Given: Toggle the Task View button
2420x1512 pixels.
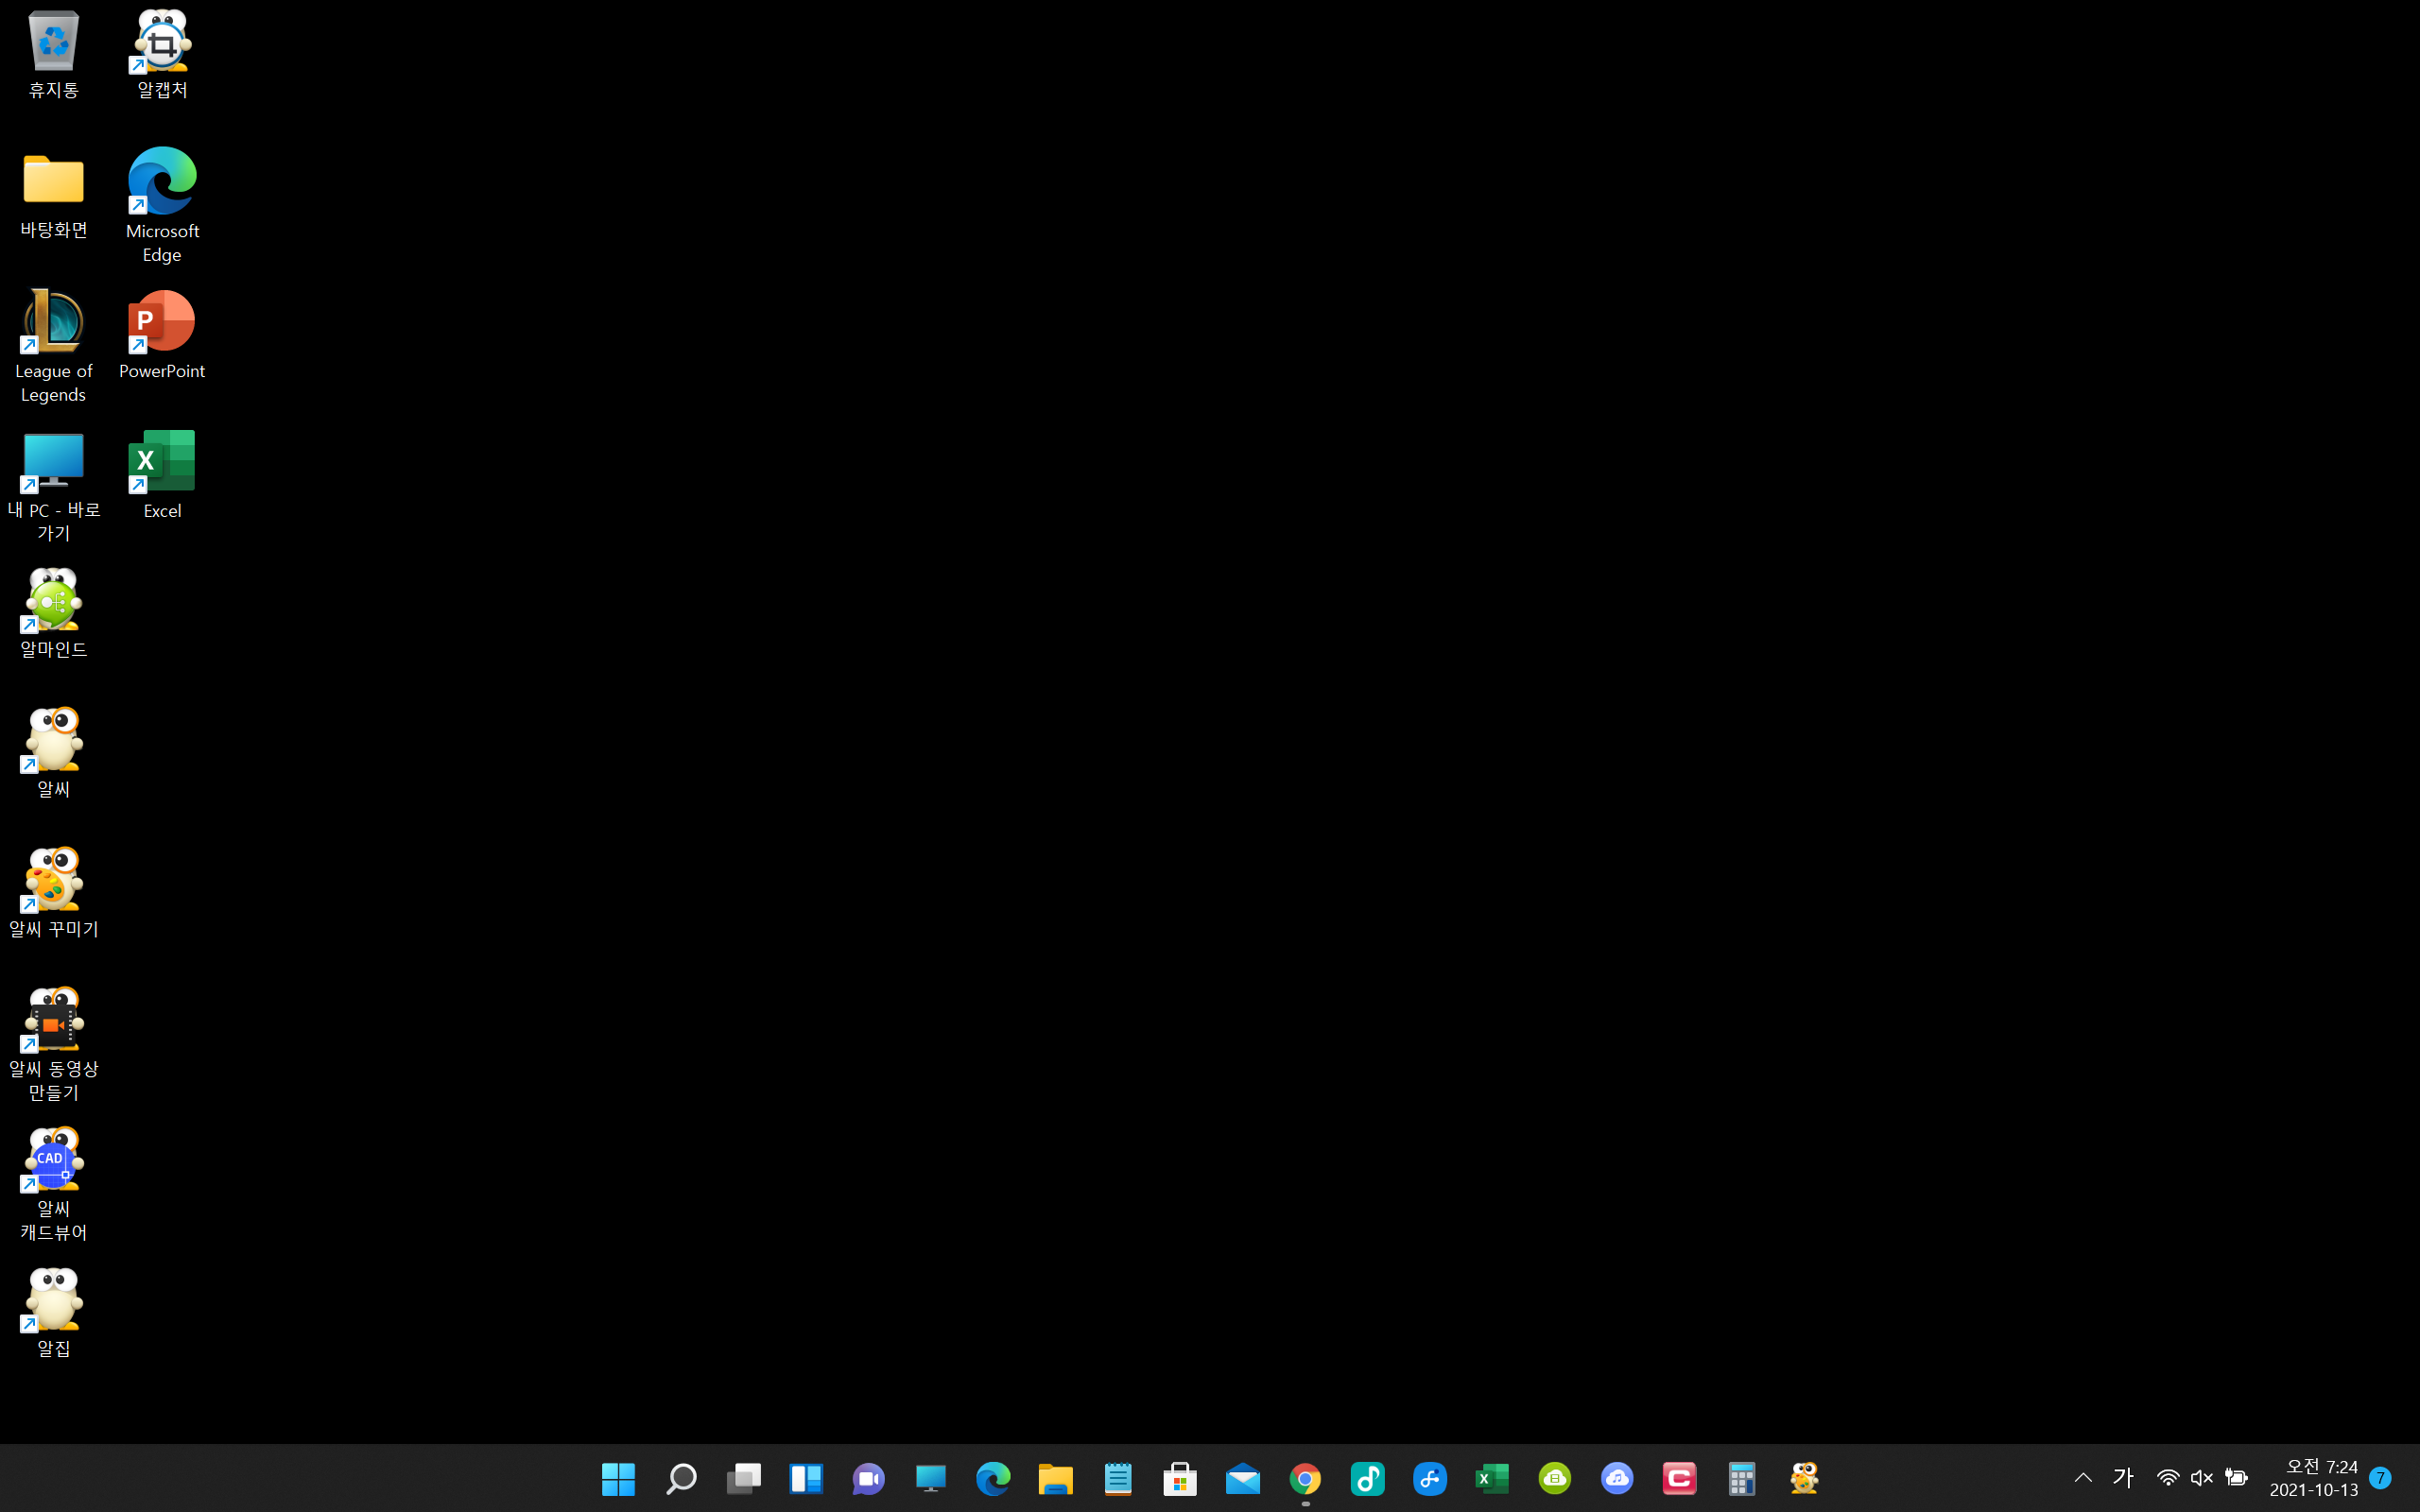Looking at the screenshot, I should coord(743,1478).
